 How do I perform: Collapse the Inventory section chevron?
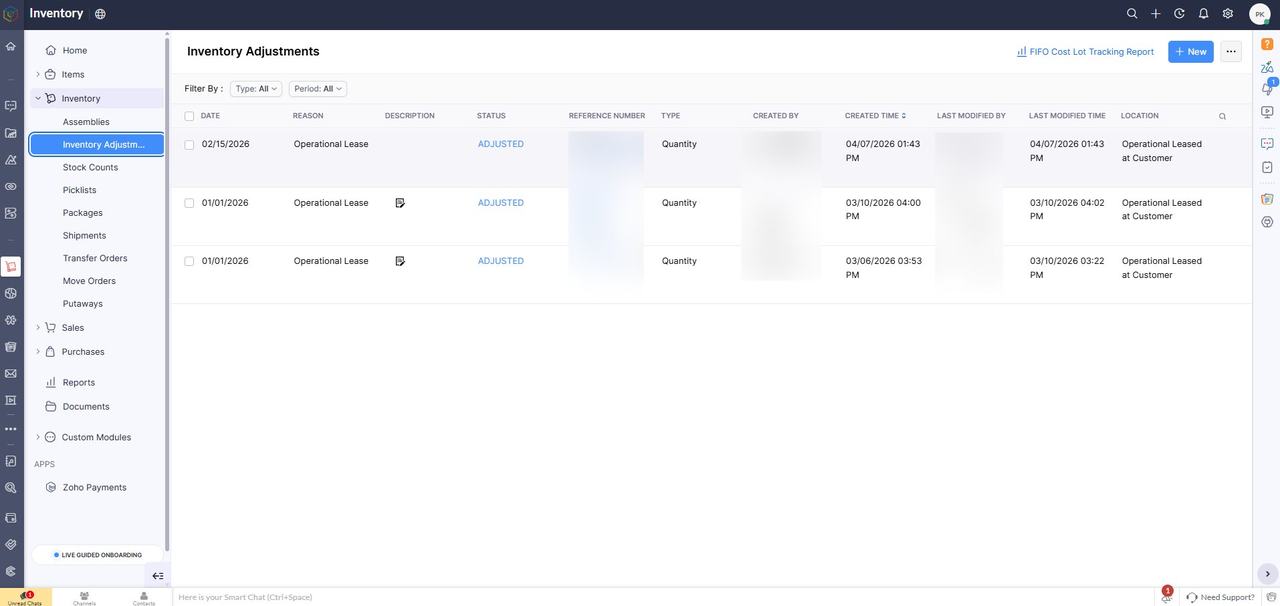pos(38,98)
